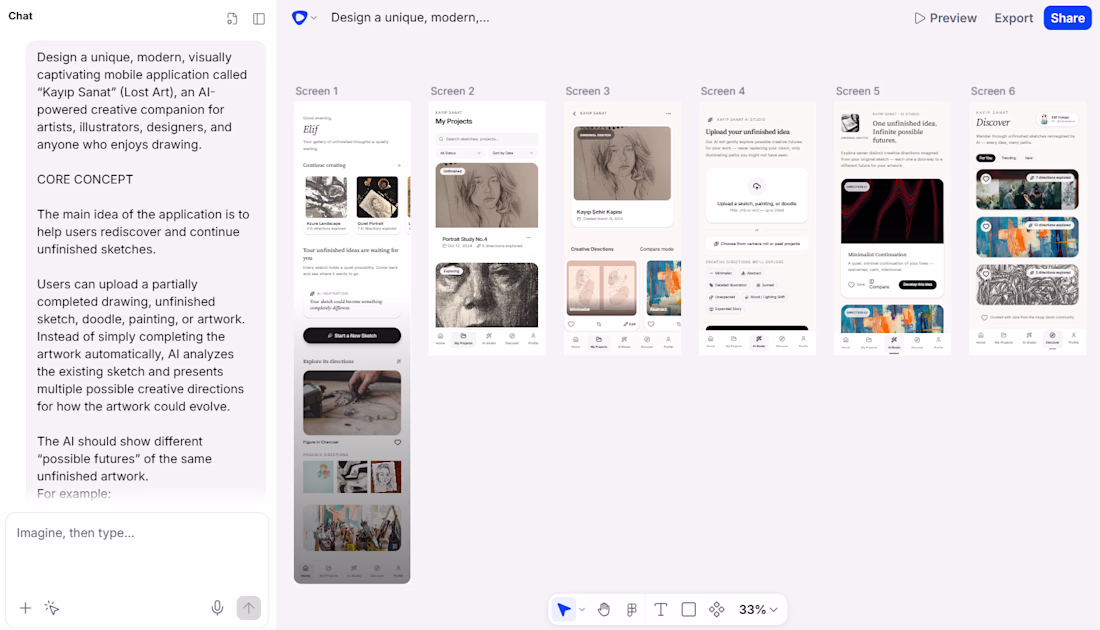
Task: Click "Choose from camera roll or past projects" in Screen 4
Action: point(757,243)
